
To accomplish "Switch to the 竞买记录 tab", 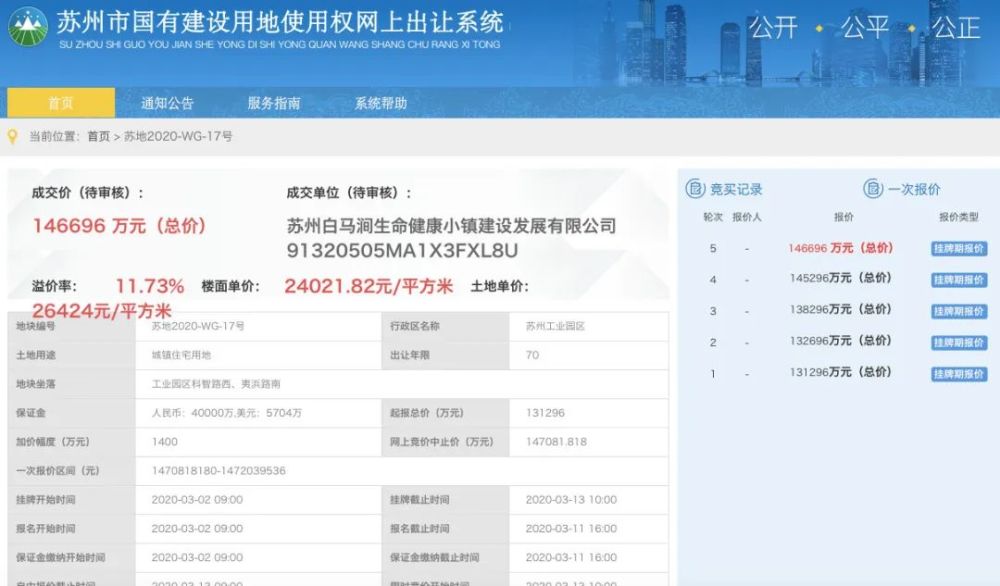I will click(x=736, y=189).
